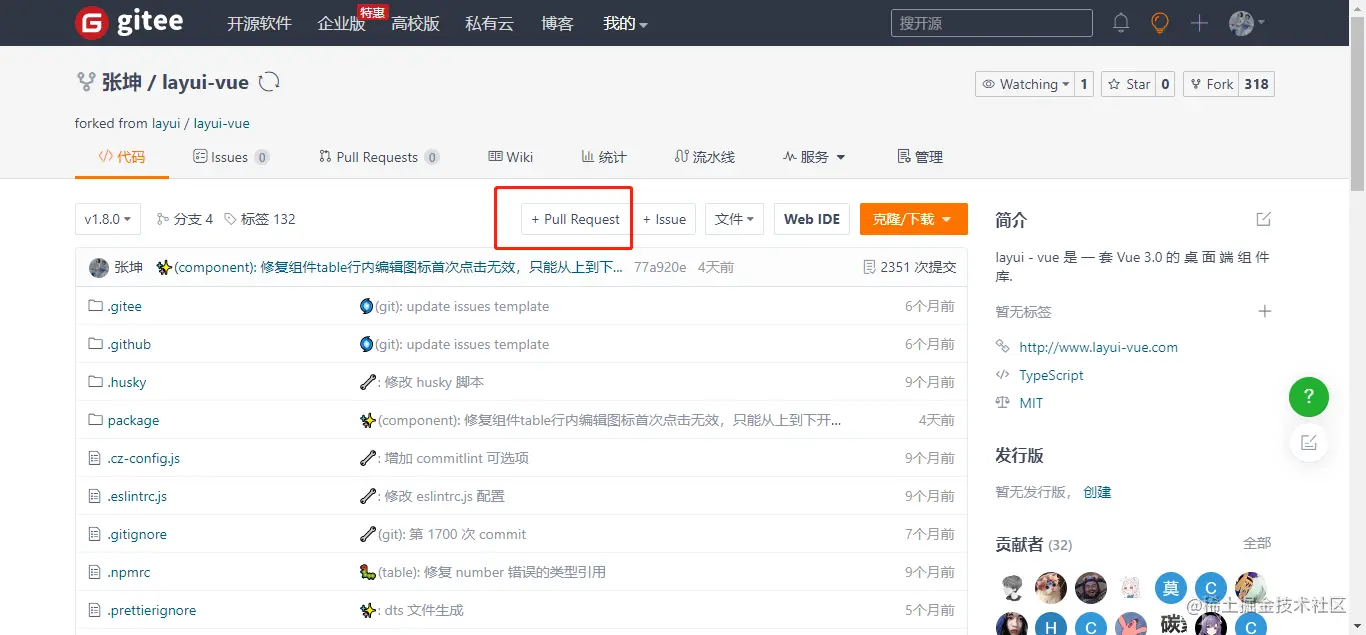Viewport: 1366px width, 635px height.
Task: Click the plus create icon in header
Action: (x=1199, y=23)
